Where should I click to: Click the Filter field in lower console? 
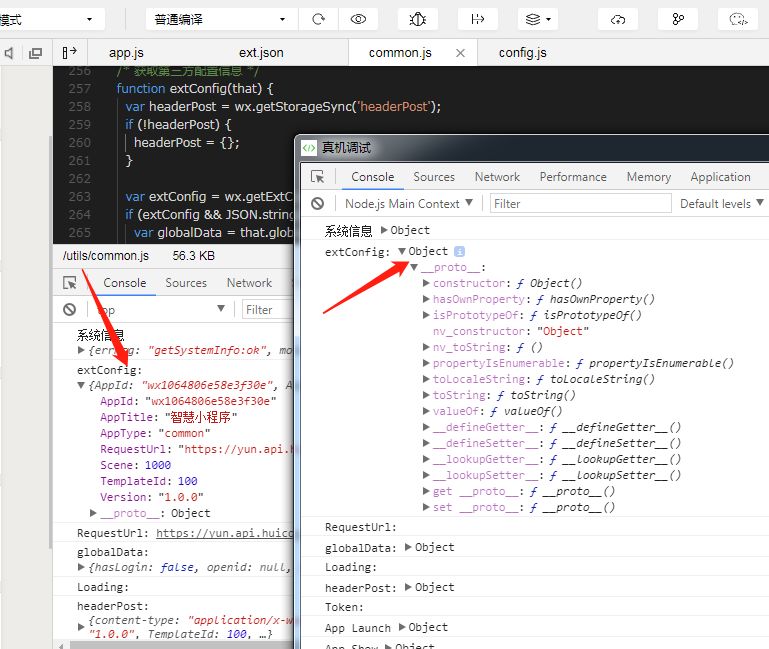click(268, 310)
